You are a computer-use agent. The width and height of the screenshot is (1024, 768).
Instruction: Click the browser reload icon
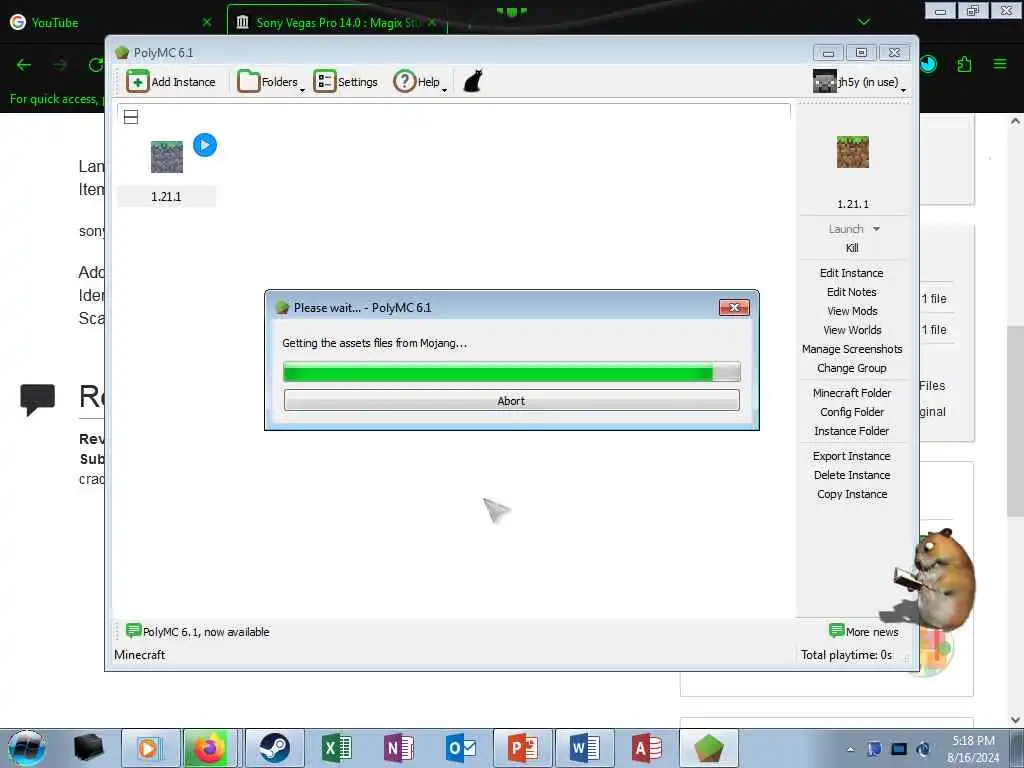click(x=96, y=65)
